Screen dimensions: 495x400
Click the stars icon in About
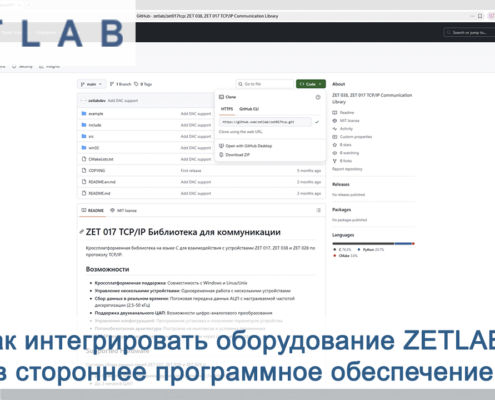(335, 145)
